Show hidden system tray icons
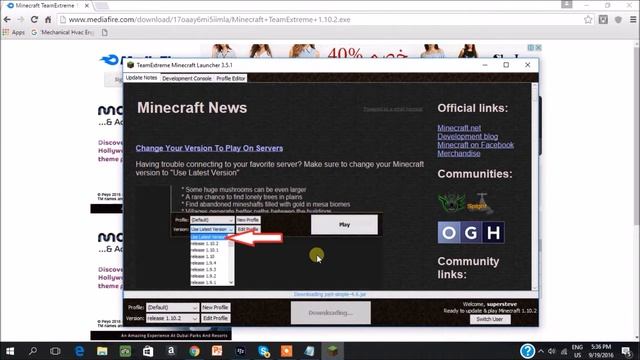Screen dimensions: 640x360 541,351
